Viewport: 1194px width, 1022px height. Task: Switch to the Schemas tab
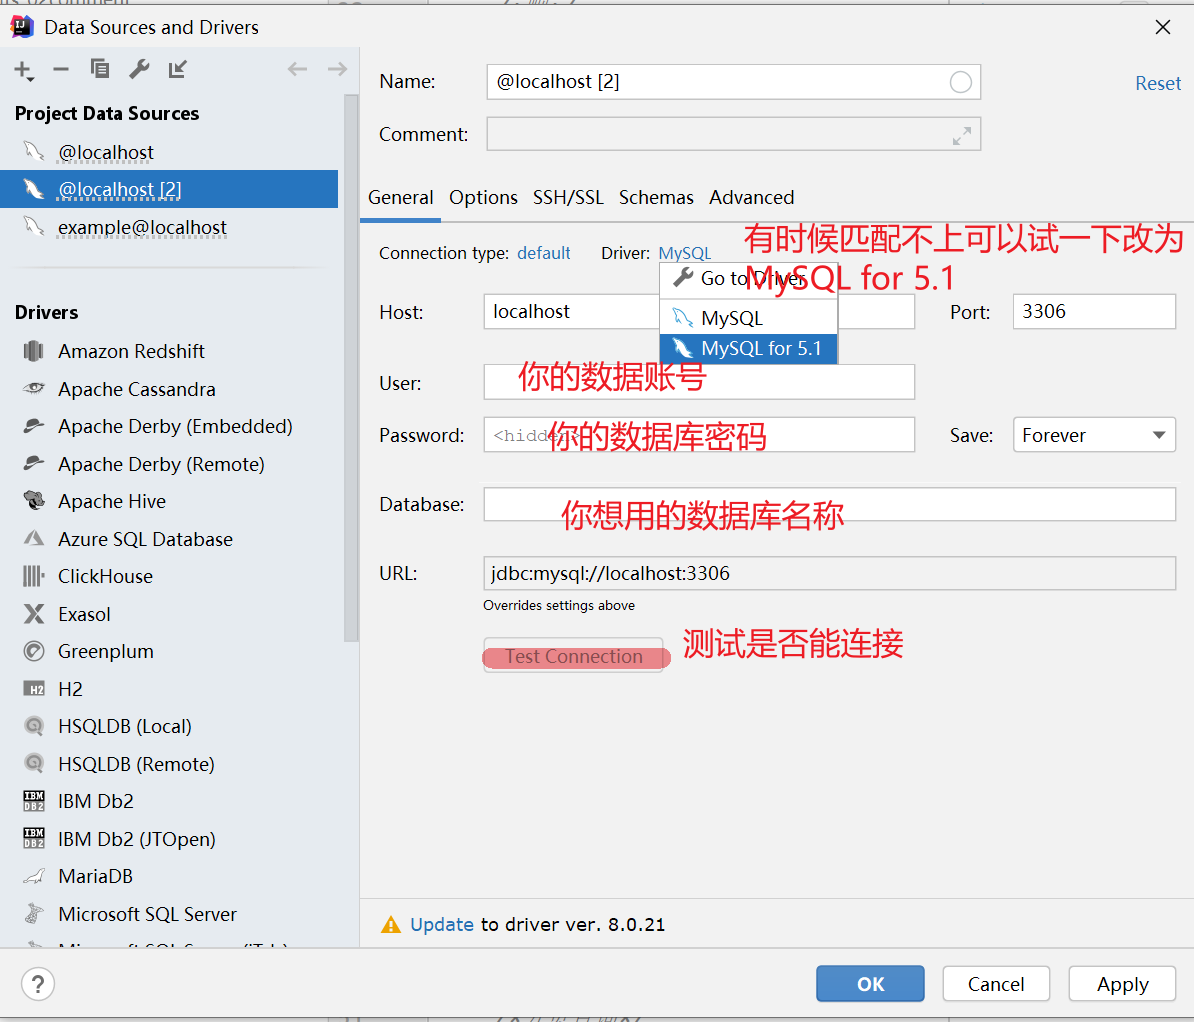[656, 198]
